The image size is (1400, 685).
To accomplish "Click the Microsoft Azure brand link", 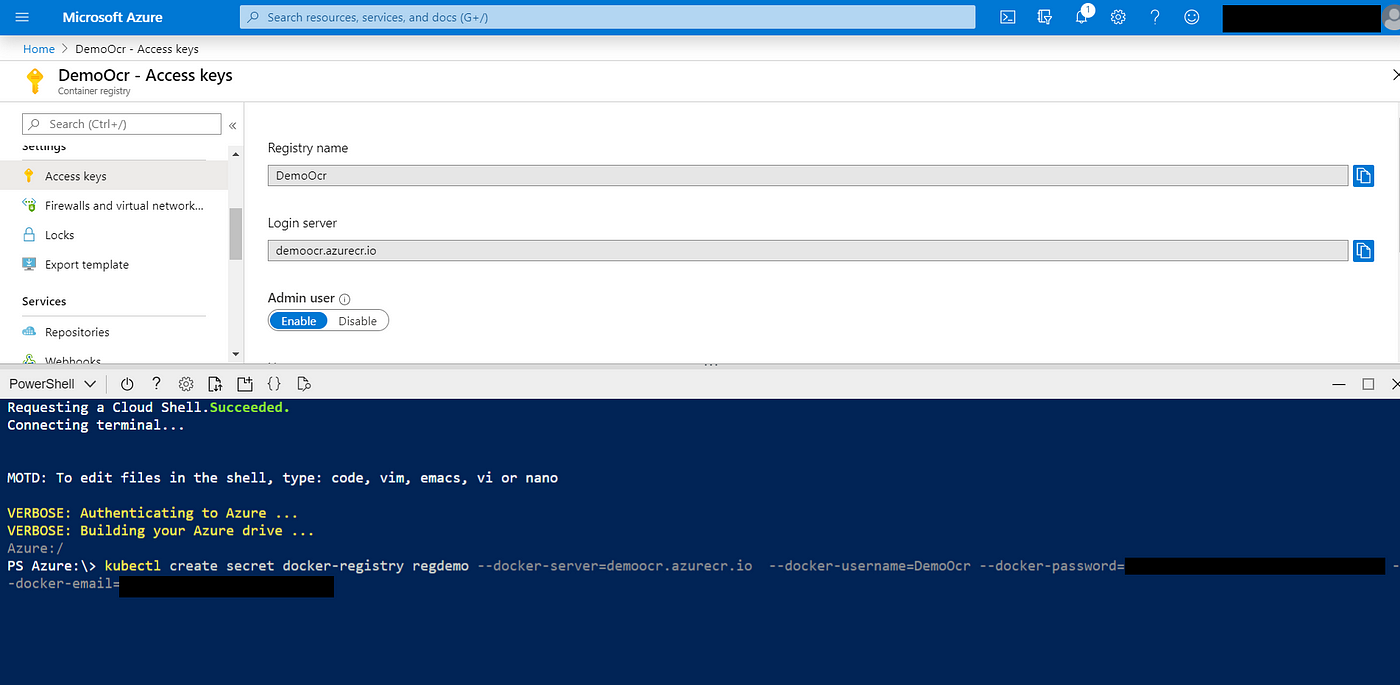I will [x=112, y=17].
